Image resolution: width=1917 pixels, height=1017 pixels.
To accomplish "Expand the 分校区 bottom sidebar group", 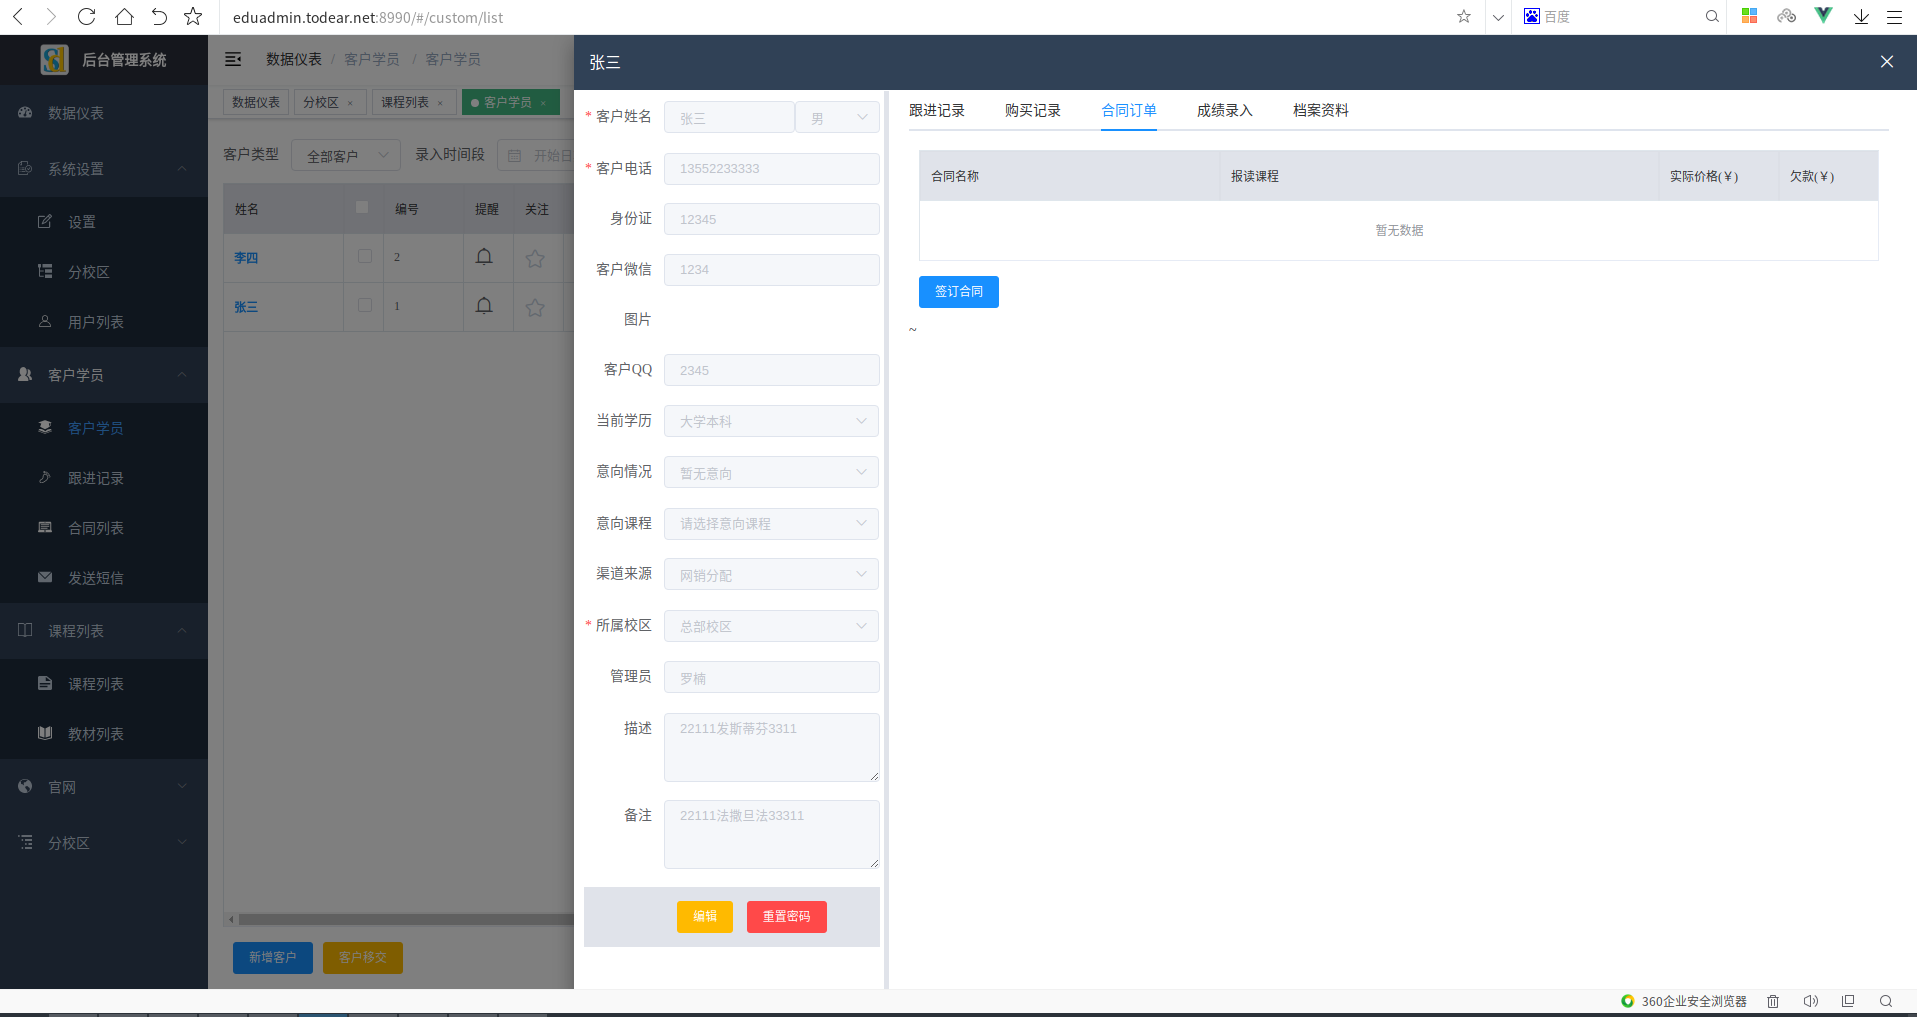I will click(104, 843).
